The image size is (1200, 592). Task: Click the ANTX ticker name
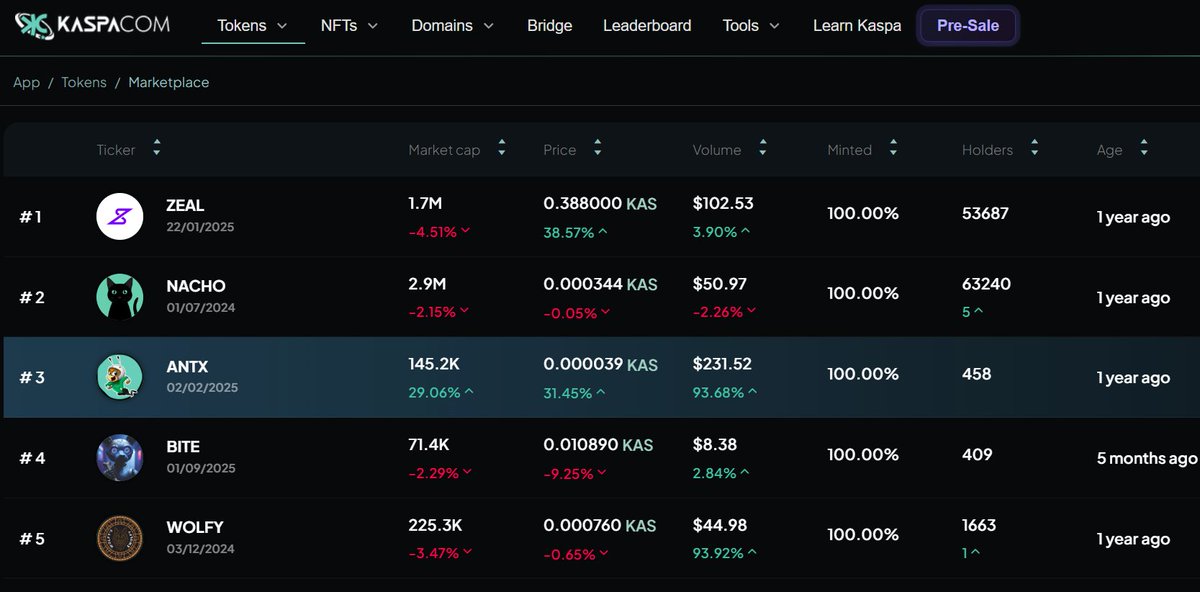[x=187, y=367]
